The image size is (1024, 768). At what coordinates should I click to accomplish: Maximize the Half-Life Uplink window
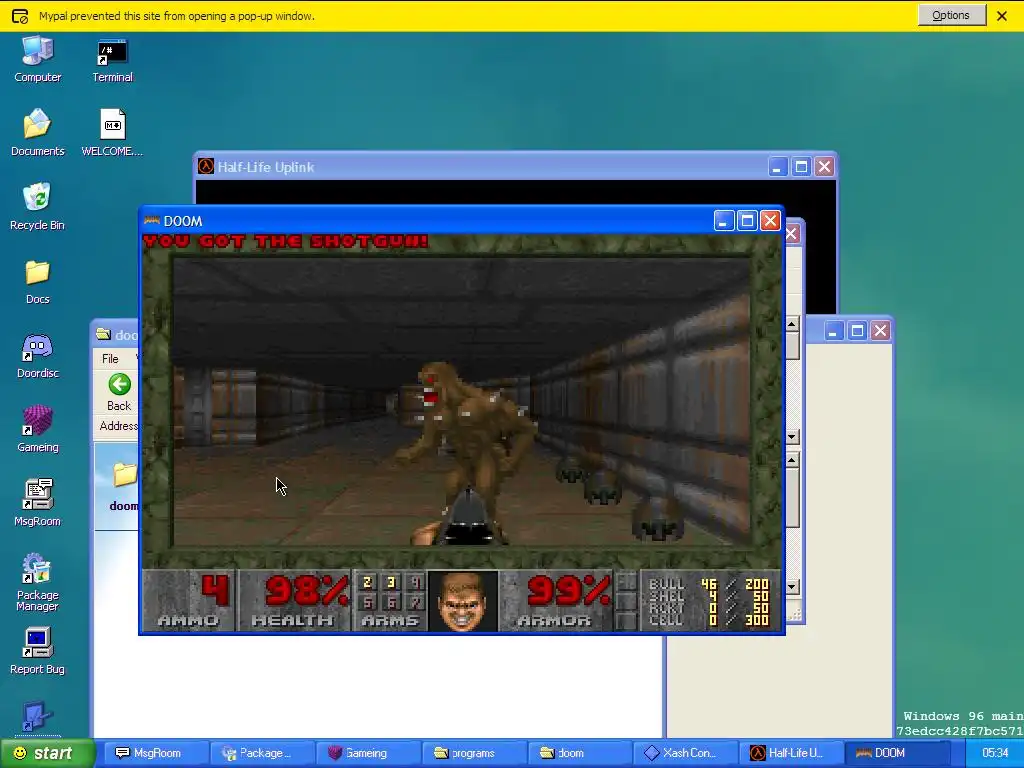pyautogui.click(x=801, y=167)
